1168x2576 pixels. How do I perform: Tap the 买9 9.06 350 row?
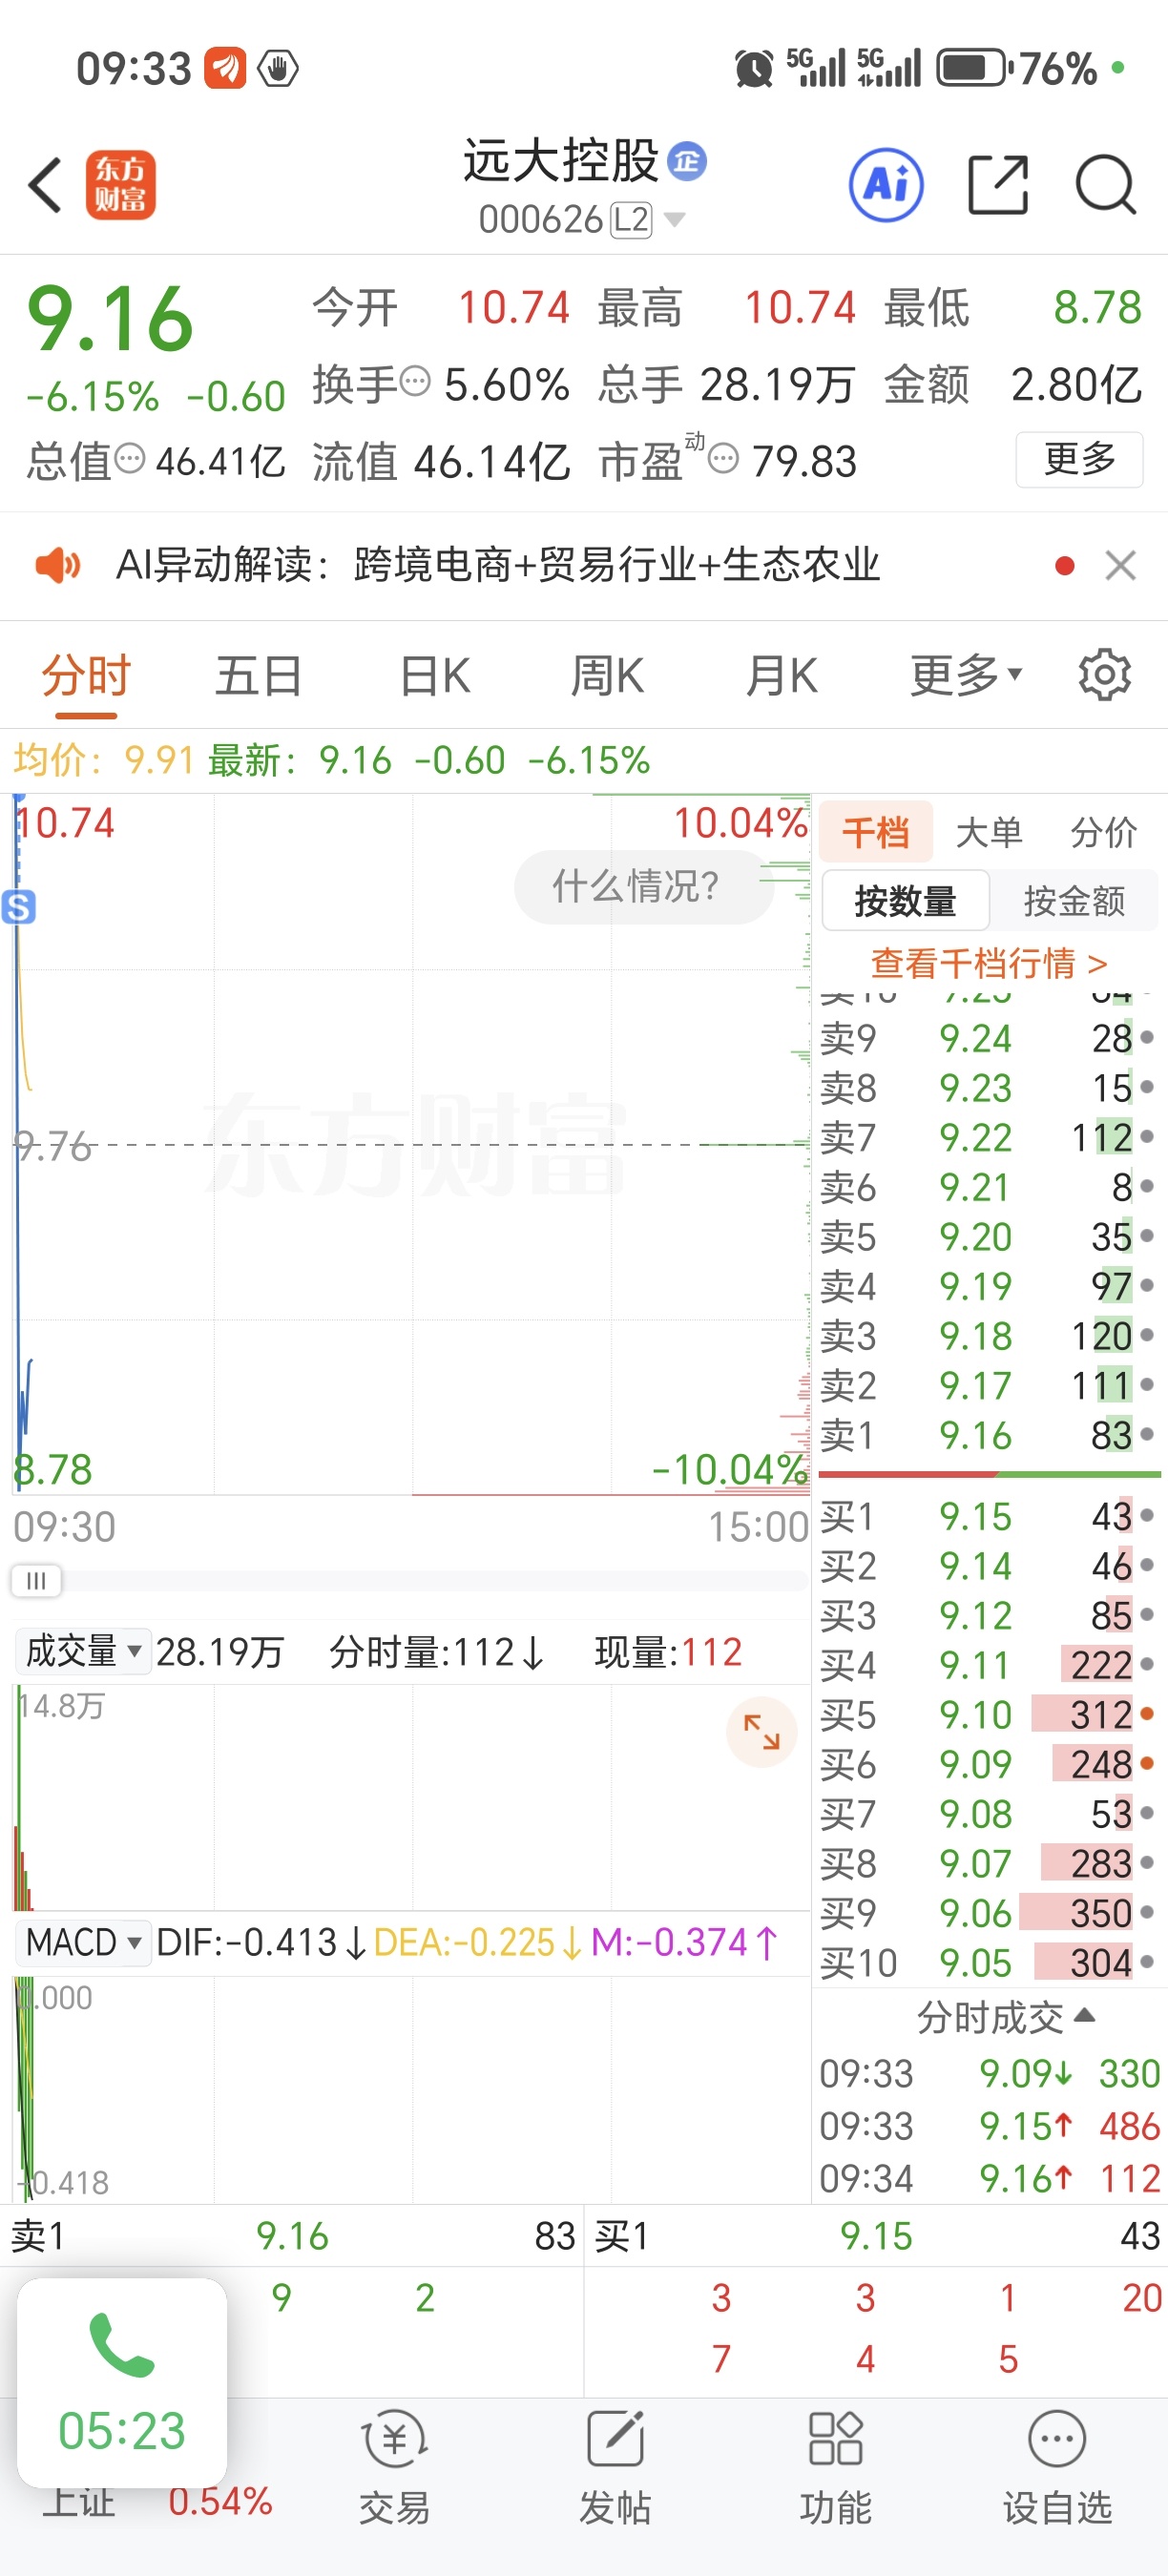[989, 1913]
